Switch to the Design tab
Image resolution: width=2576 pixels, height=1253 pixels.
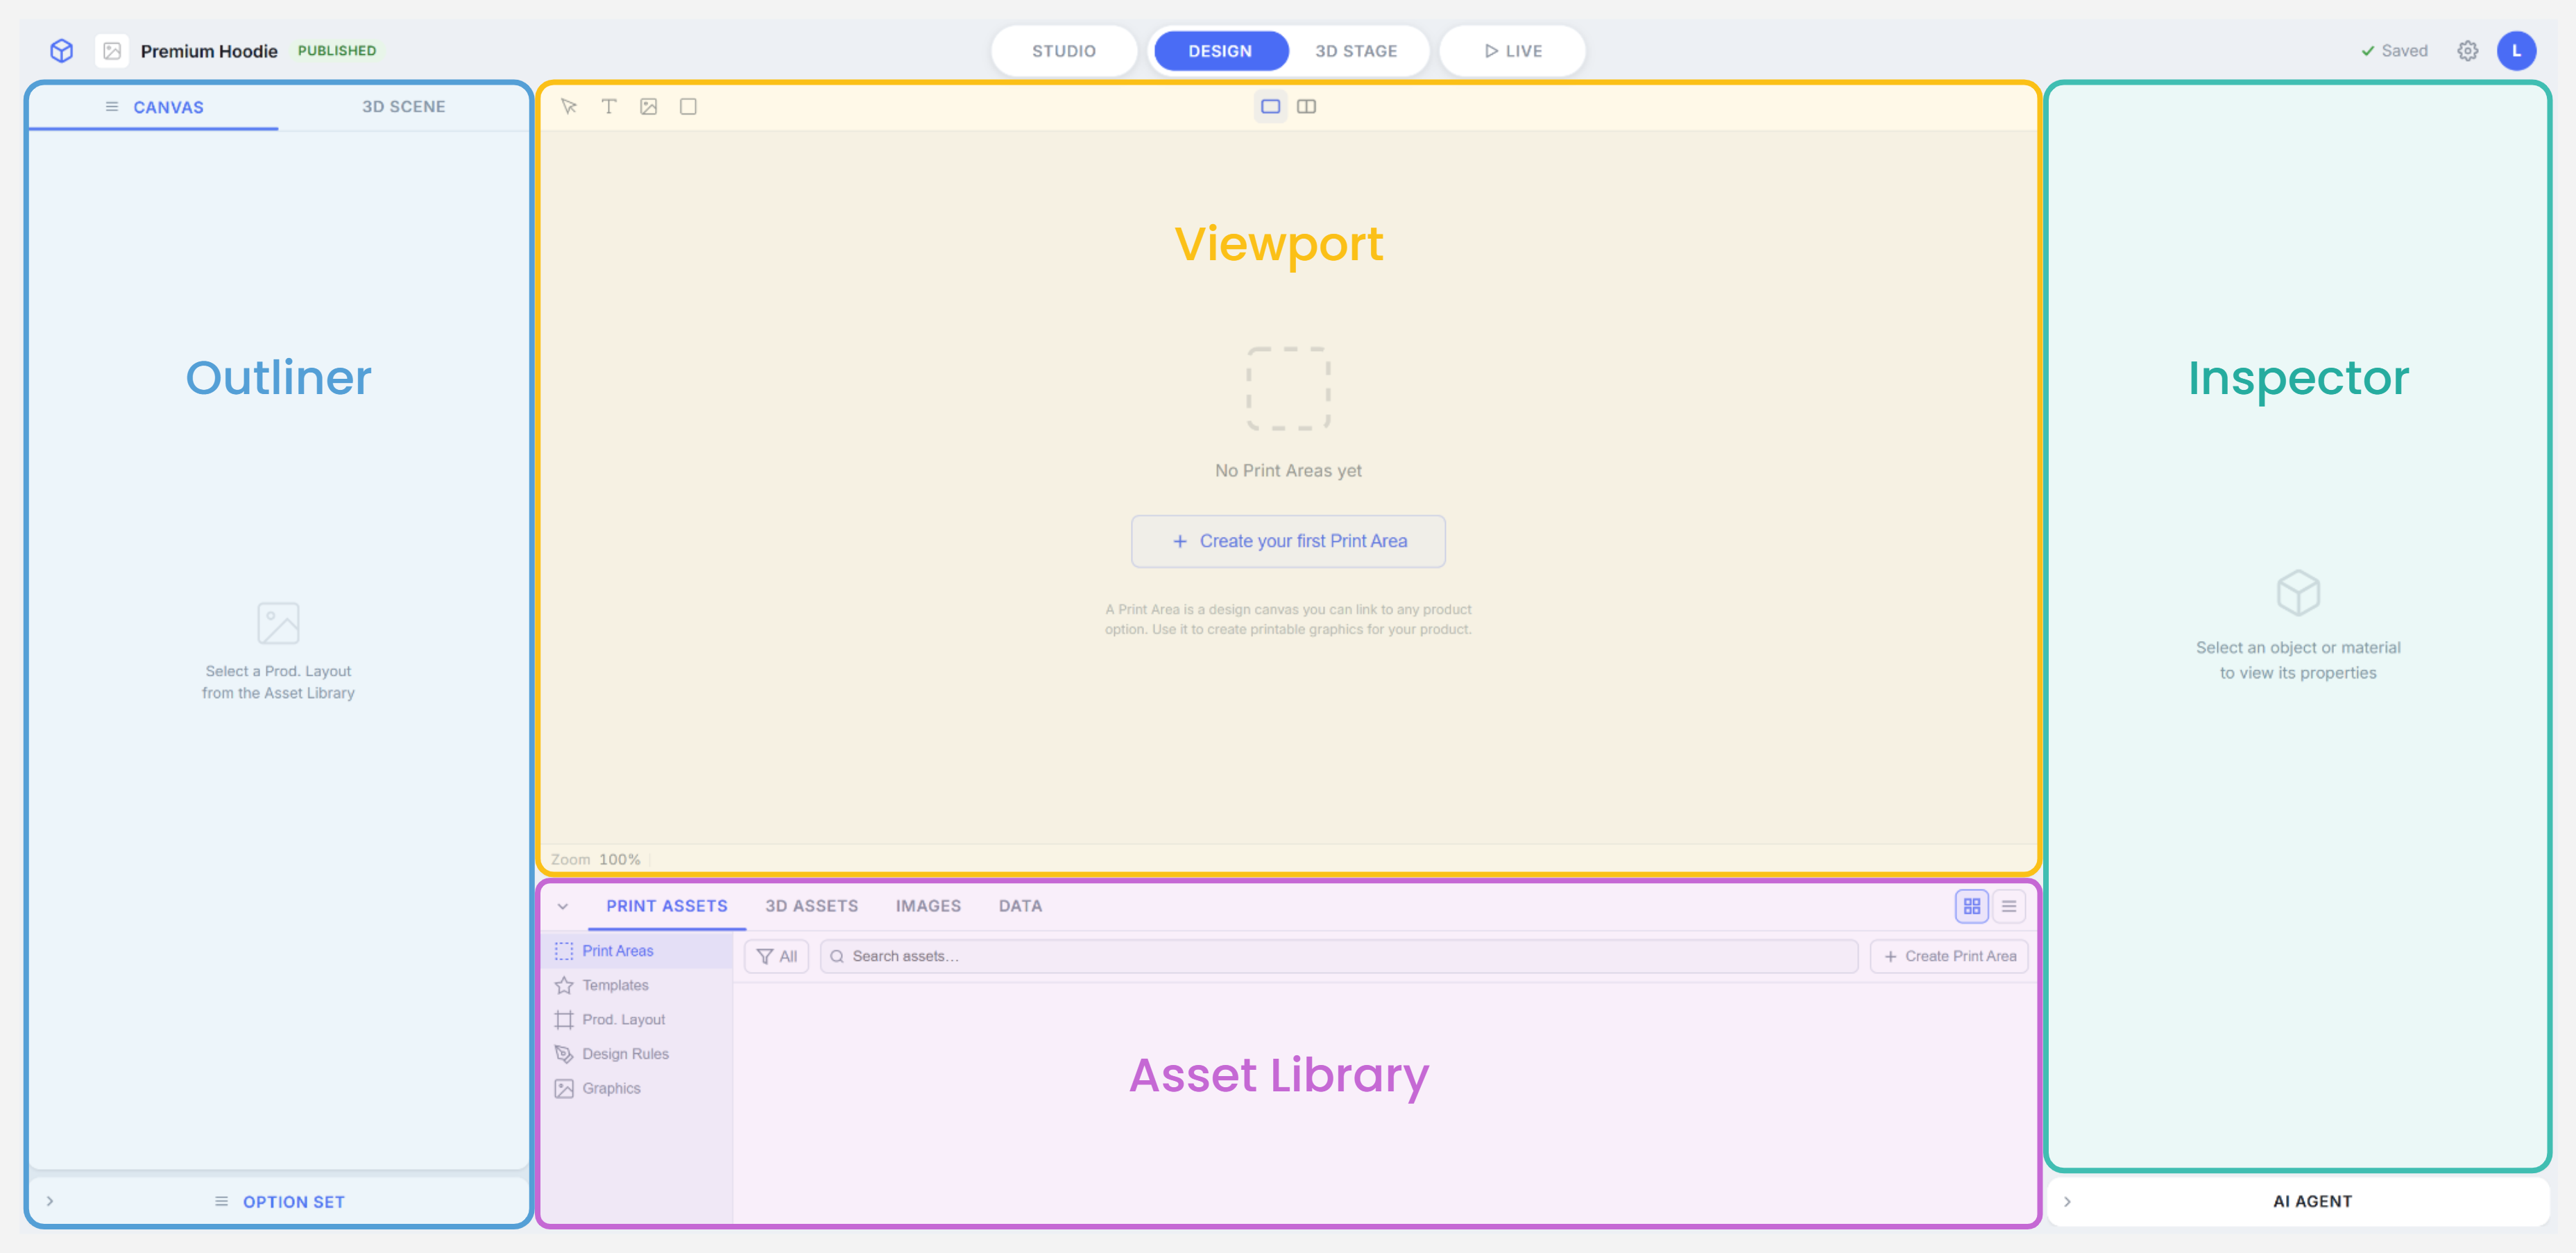1220,51
